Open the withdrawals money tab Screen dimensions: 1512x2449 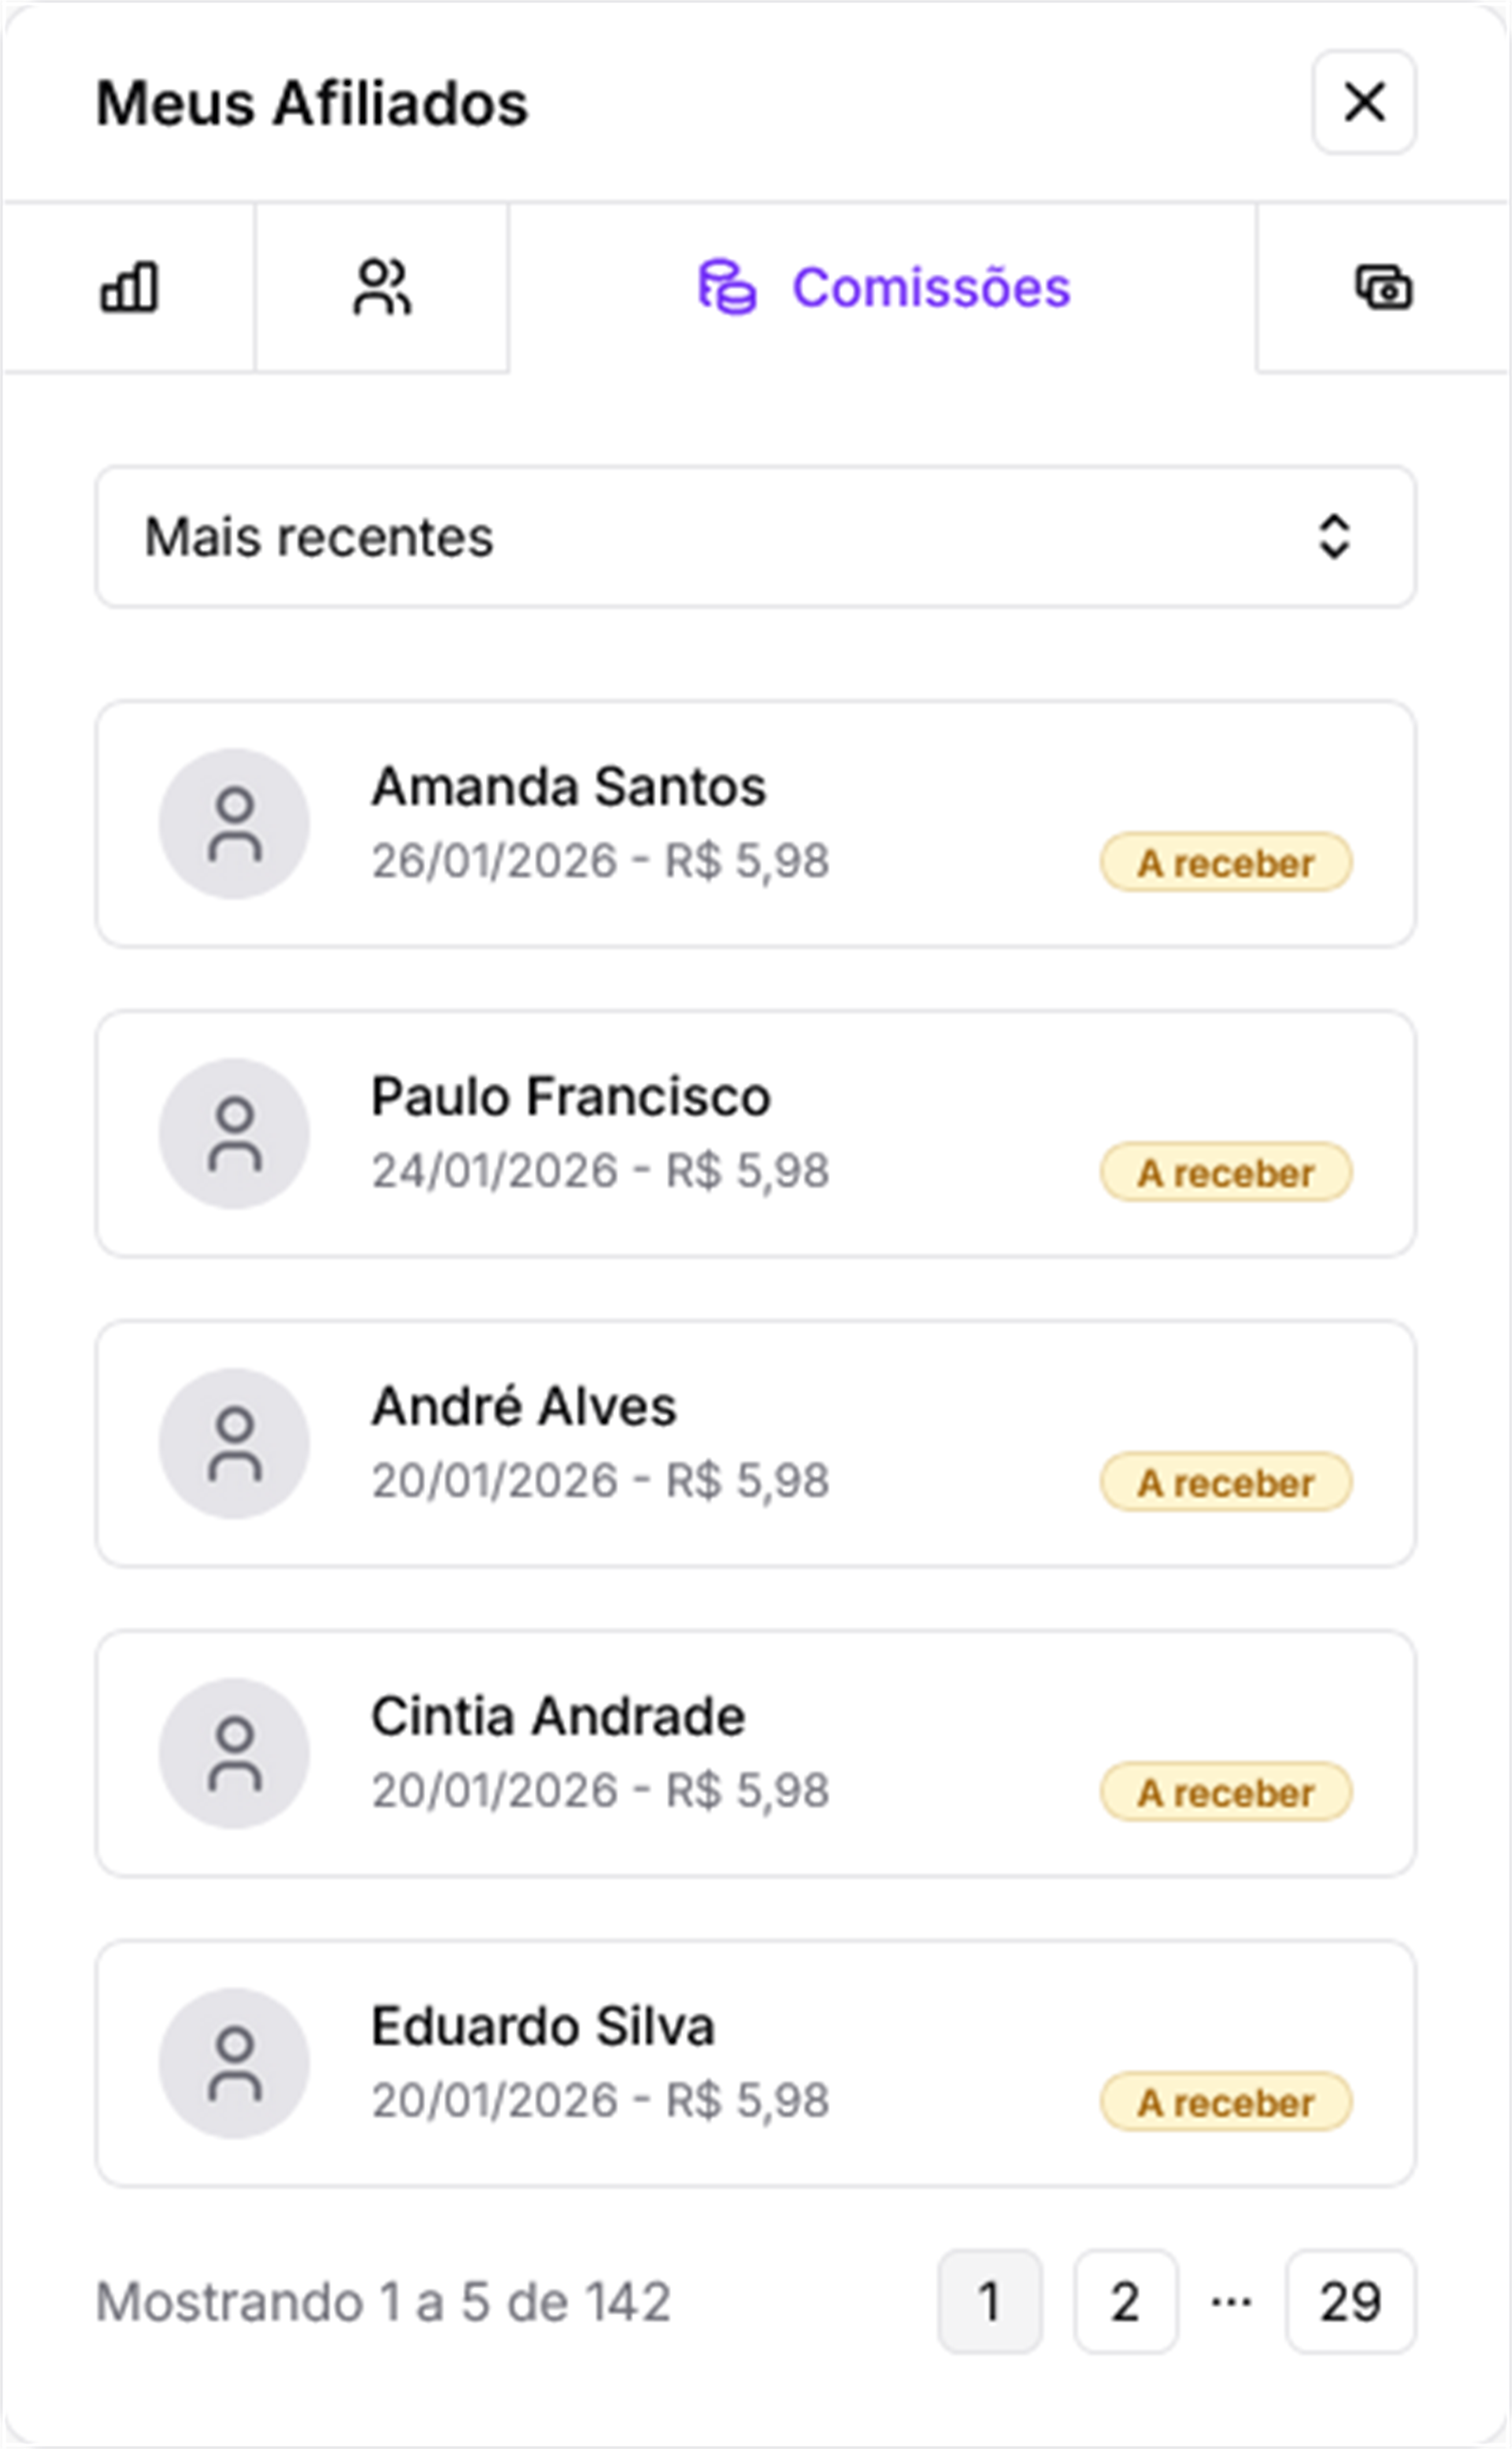[1383, 288]
